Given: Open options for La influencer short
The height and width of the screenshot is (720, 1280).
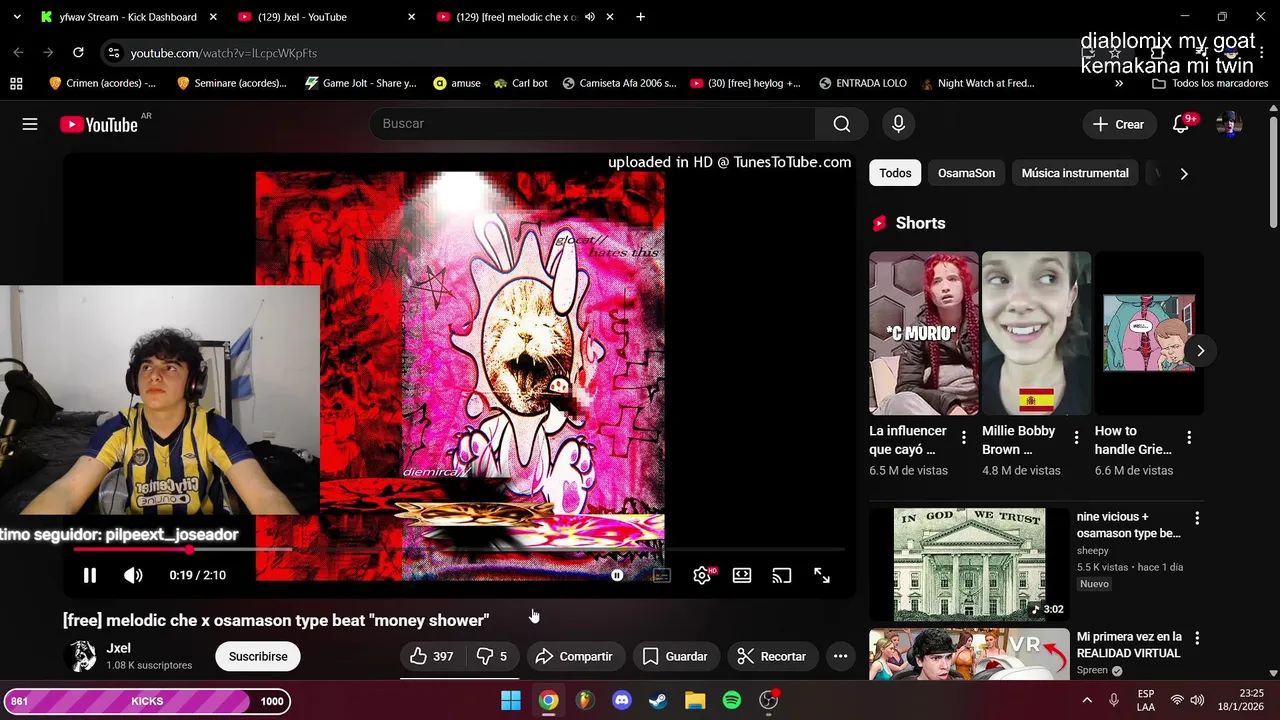Looking at the screenshot, I should click(964, 437).
